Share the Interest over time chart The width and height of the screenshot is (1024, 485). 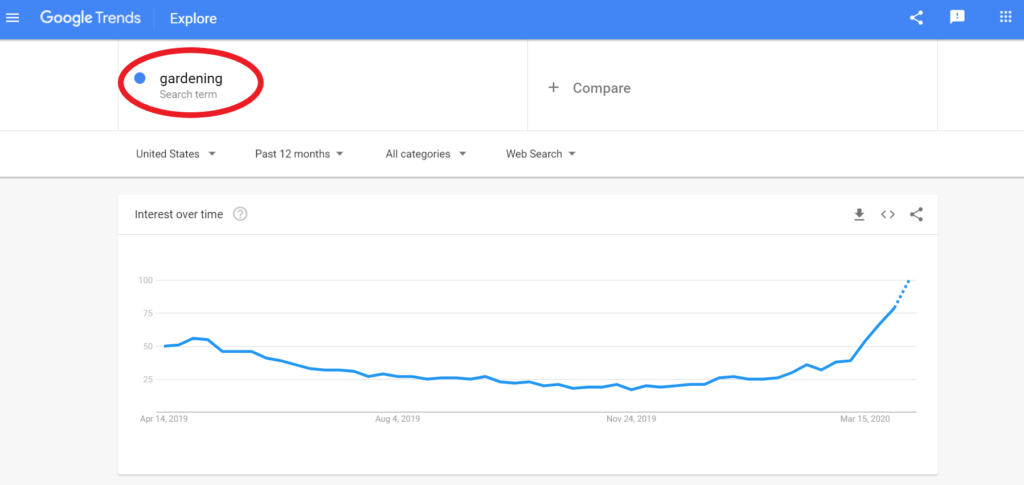pyautogui.click(x=916, y=214)
